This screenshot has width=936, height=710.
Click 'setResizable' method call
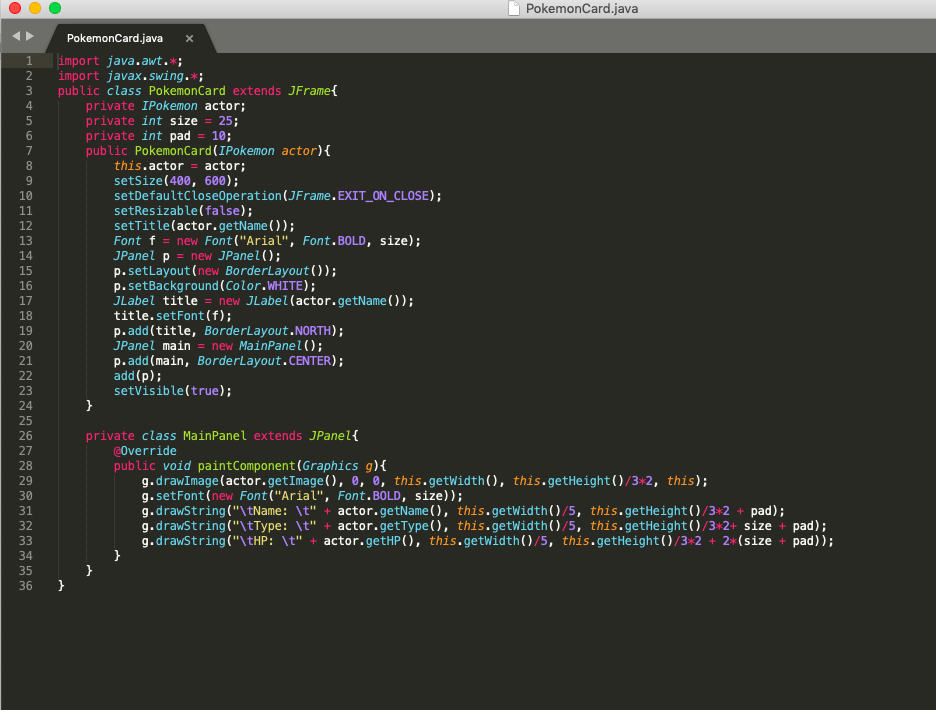156,211
